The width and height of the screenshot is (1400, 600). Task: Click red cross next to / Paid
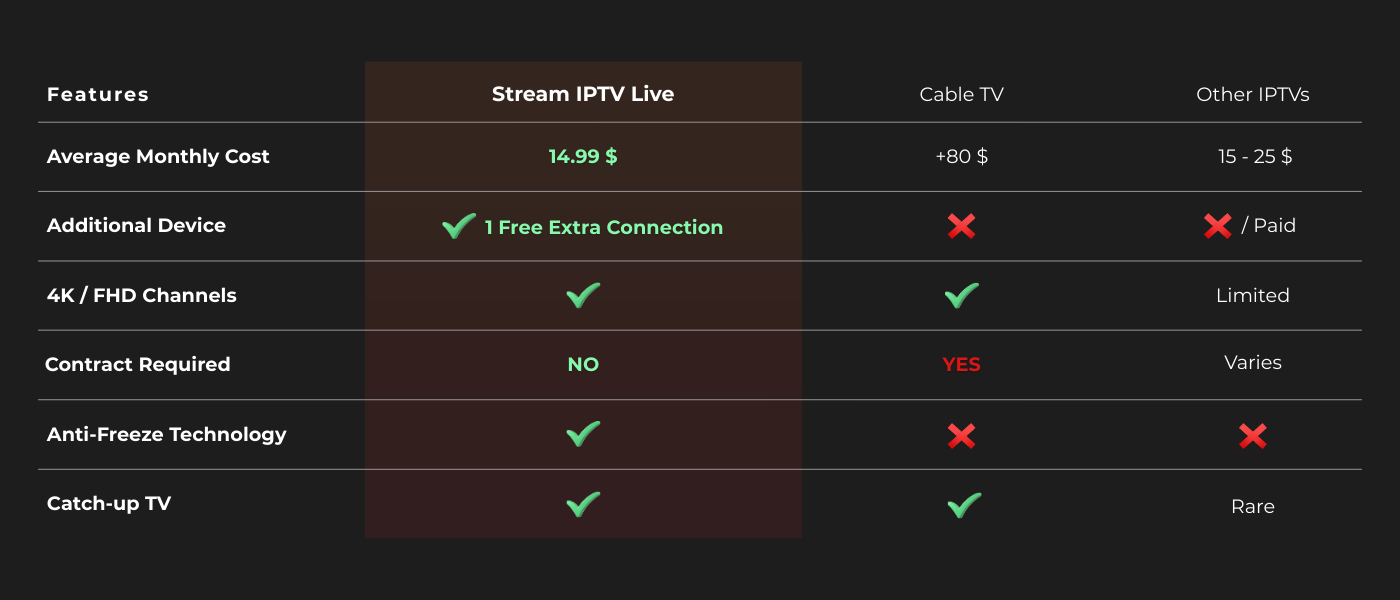[1217, 226]
